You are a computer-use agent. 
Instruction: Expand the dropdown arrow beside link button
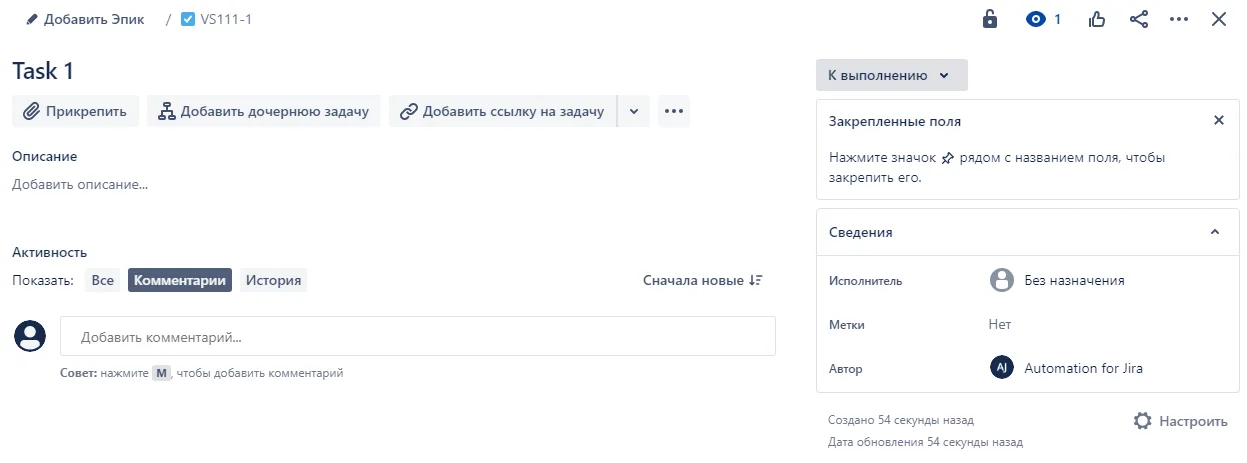pos(634,111)
